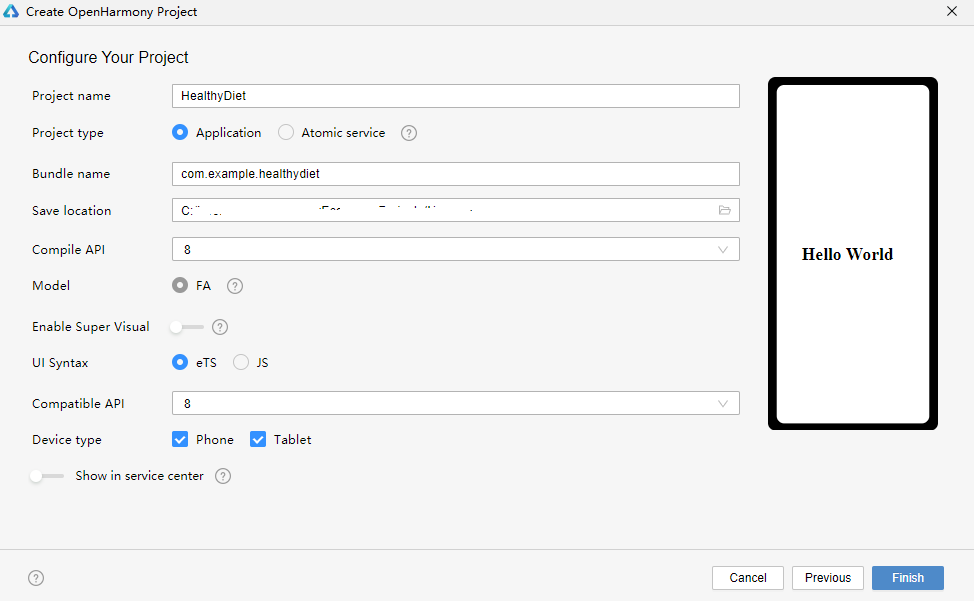Close the Create OpenHarmony Project dialog
974x601 pixels.
pyautogui.click(x=951, y=12)
